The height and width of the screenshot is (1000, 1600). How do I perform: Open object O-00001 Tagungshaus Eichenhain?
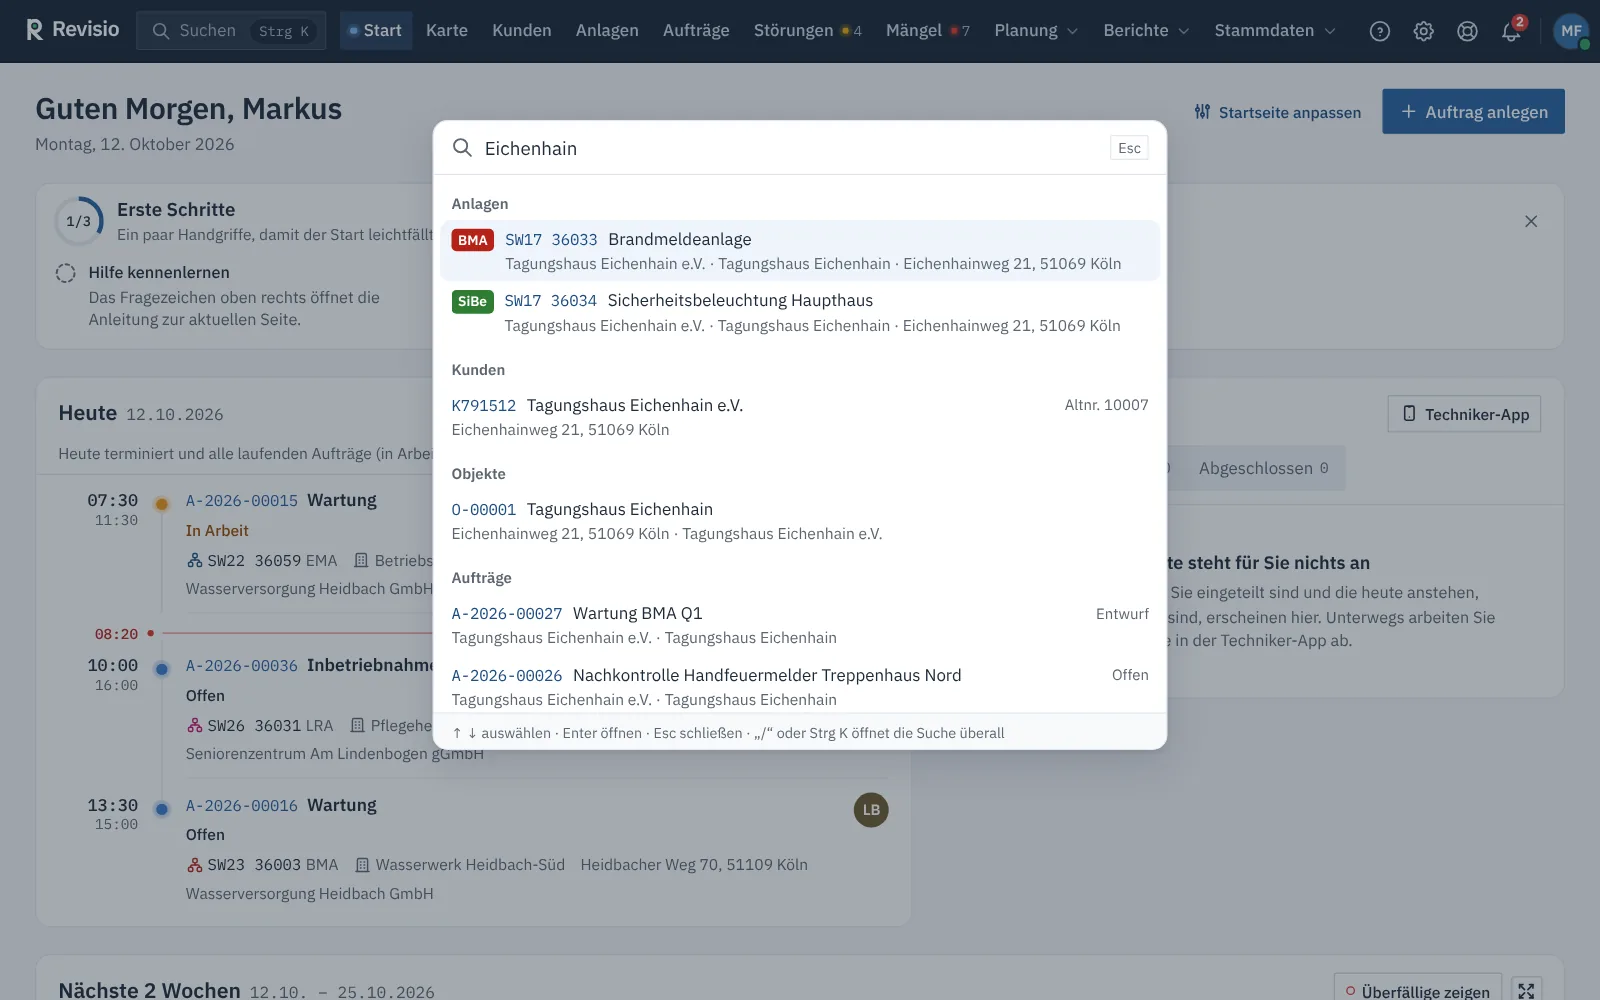click(800, 521)
